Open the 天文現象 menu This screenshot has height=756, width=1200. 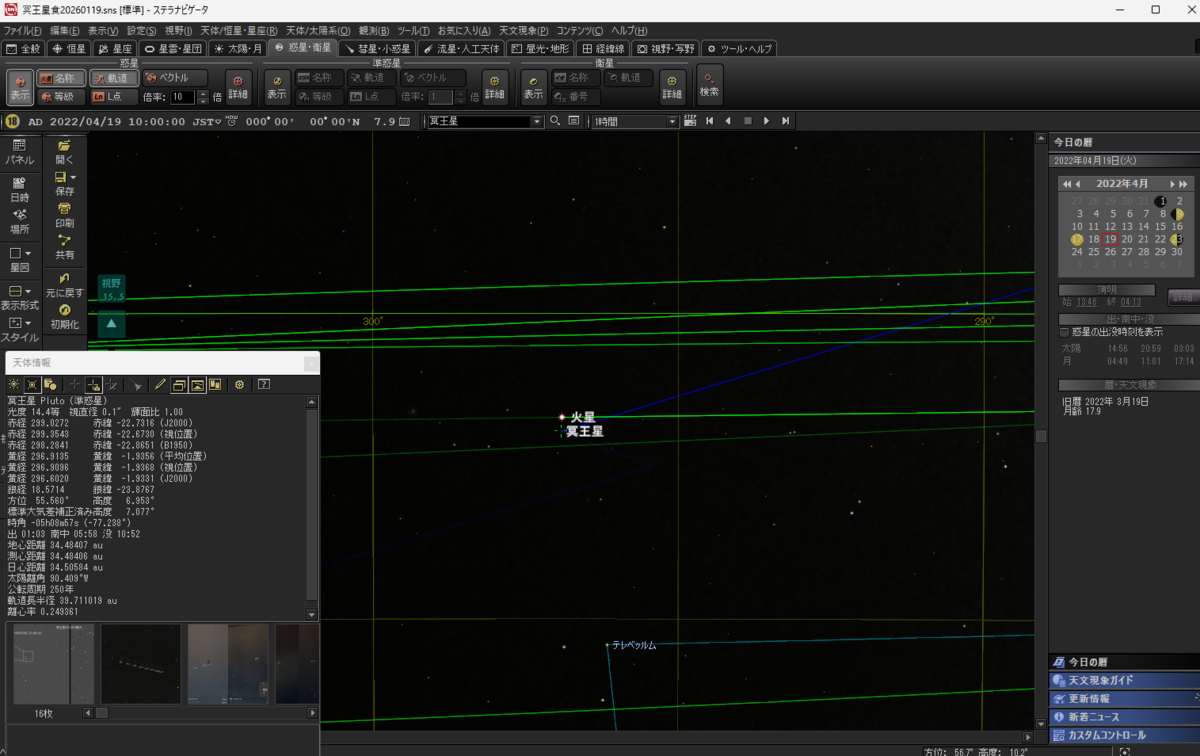tap(523, 31)
